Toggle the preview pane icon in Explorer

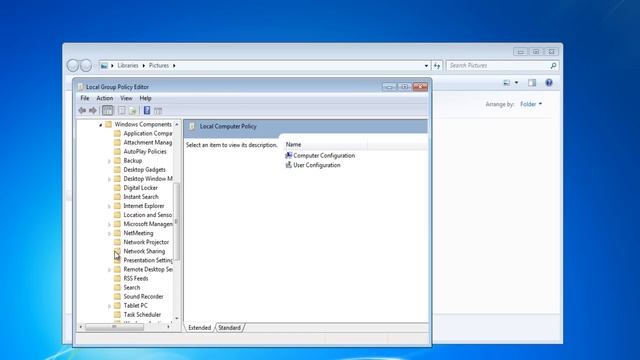pos(532,83)
